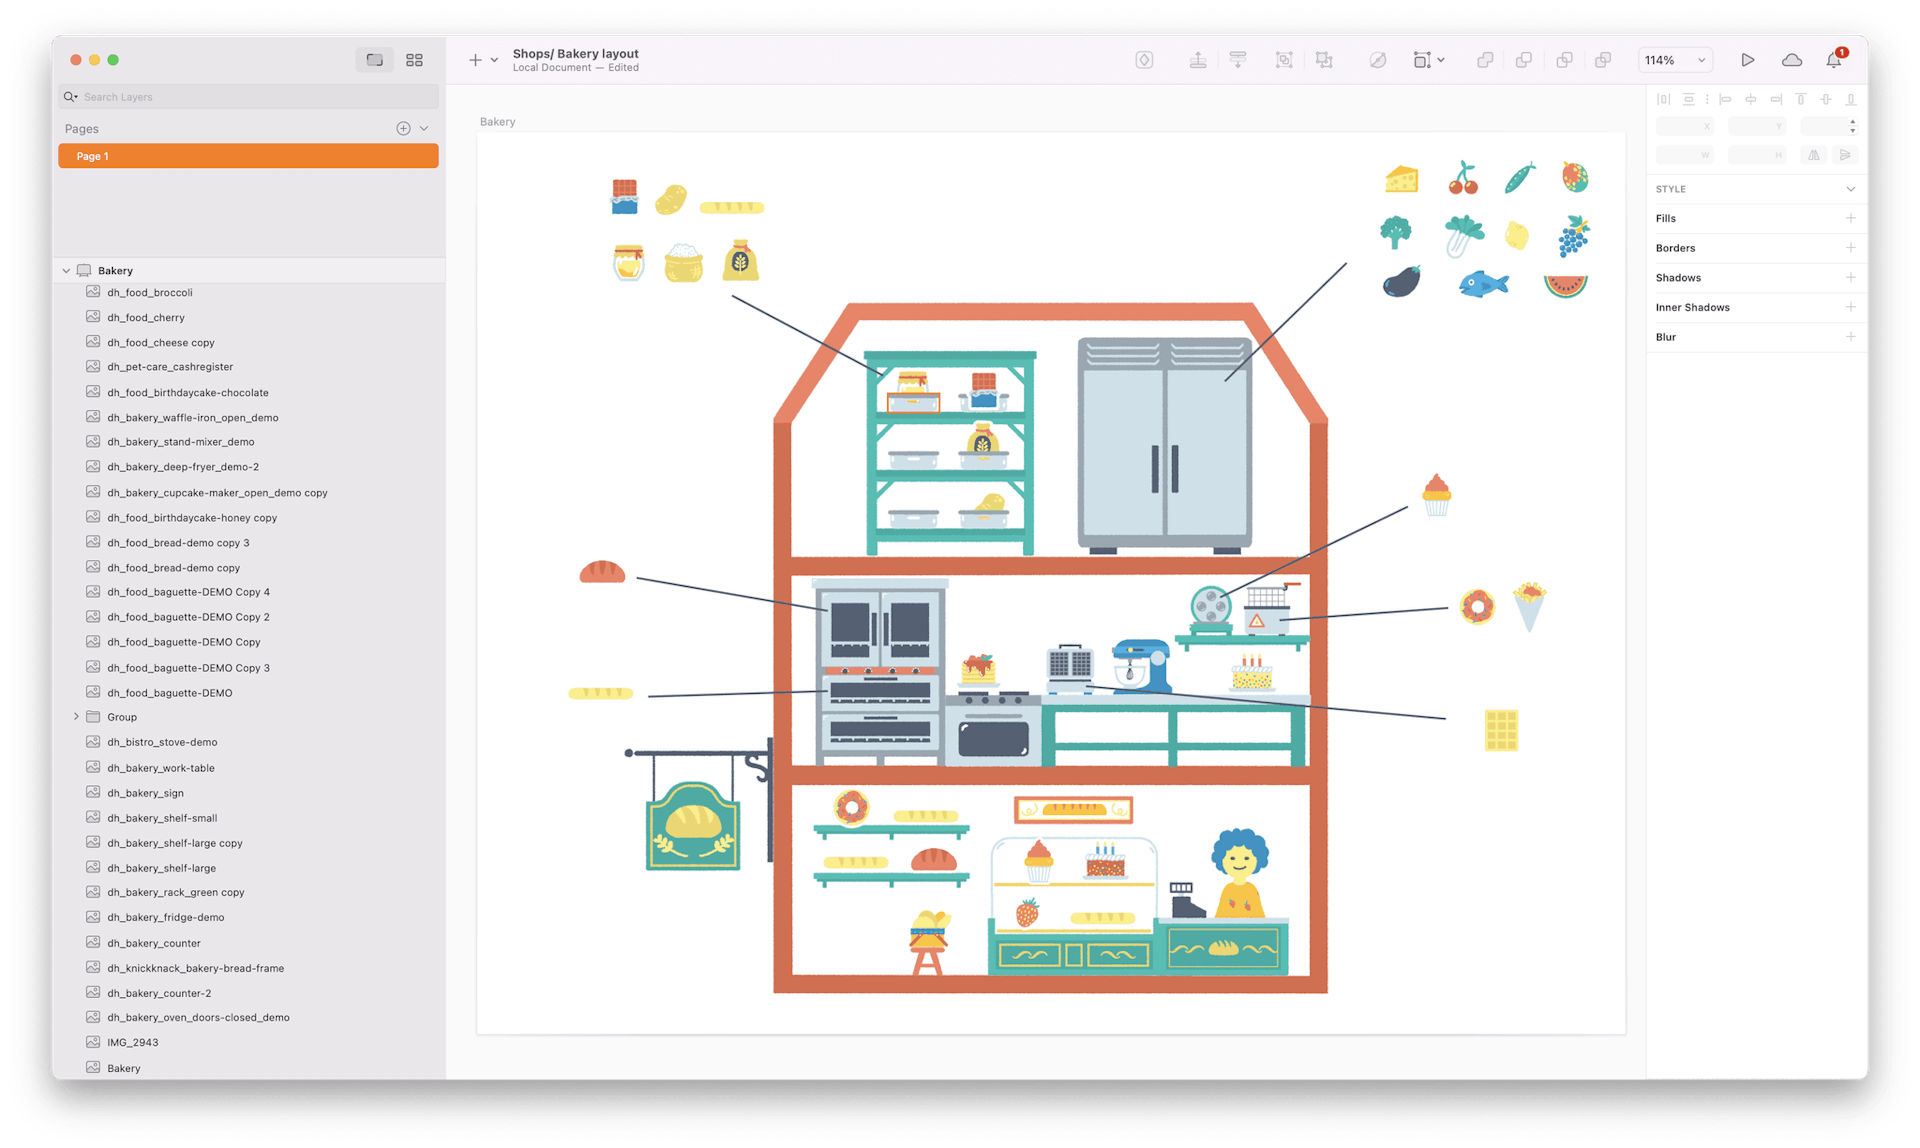
Task: Click the Width field
Action: pyautogui.click(x=1685, y=155)
